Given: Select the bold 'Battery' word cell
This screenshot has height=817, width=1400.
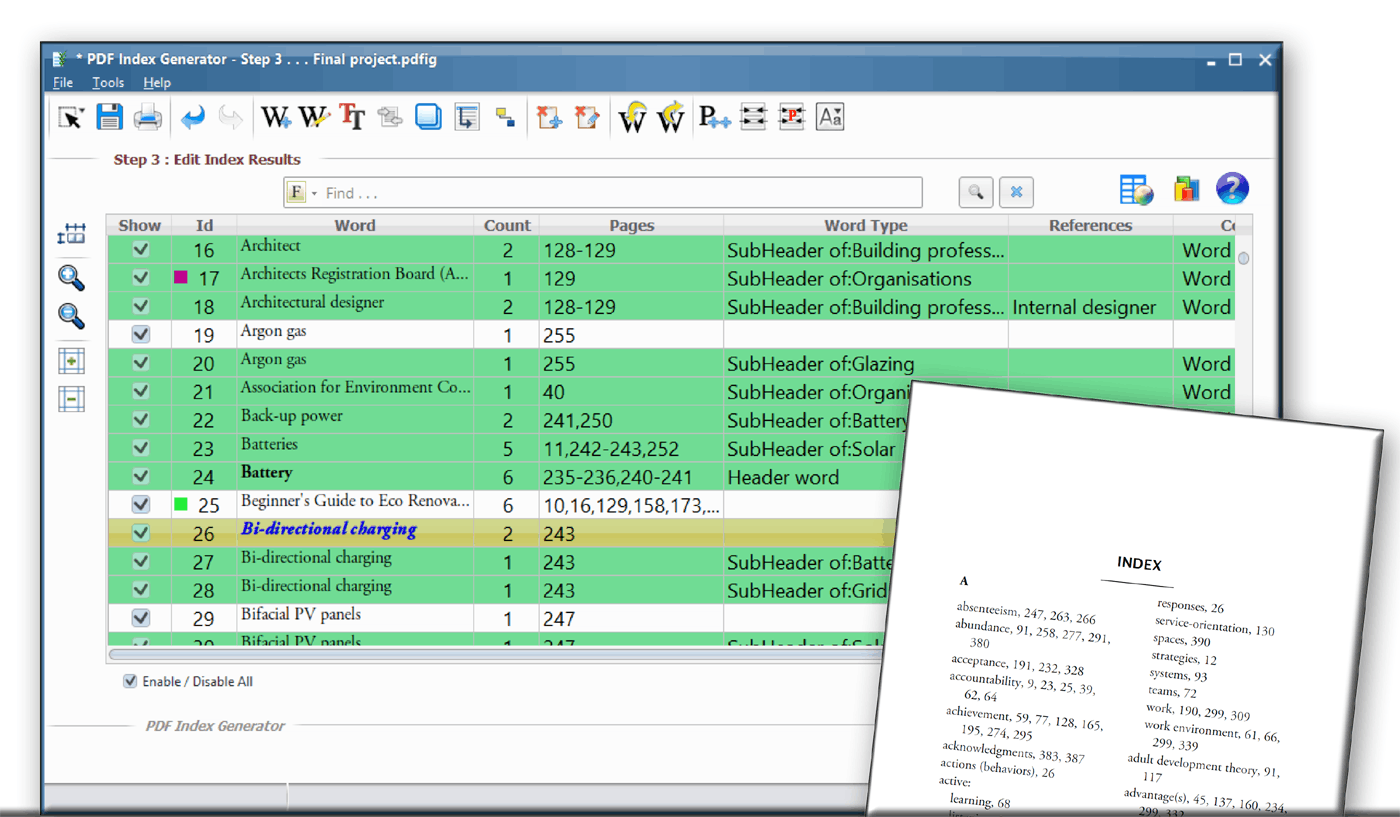Looking at the screenshot, I should tap(355, 476).
